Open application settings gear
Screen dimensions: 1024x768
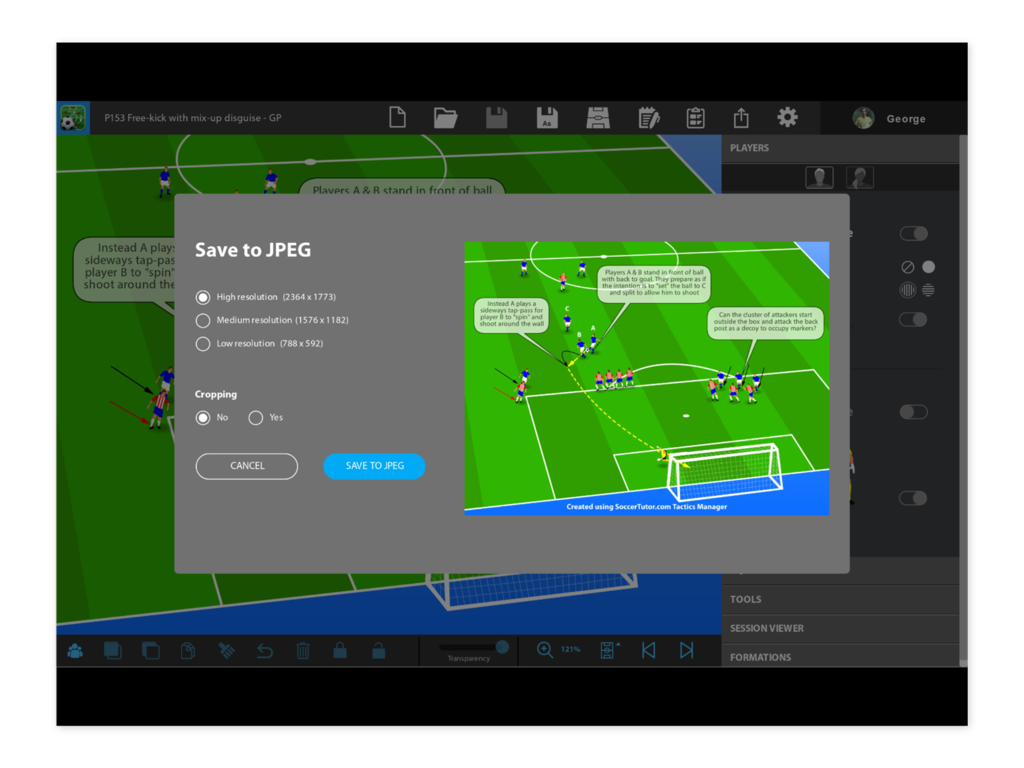788,117
